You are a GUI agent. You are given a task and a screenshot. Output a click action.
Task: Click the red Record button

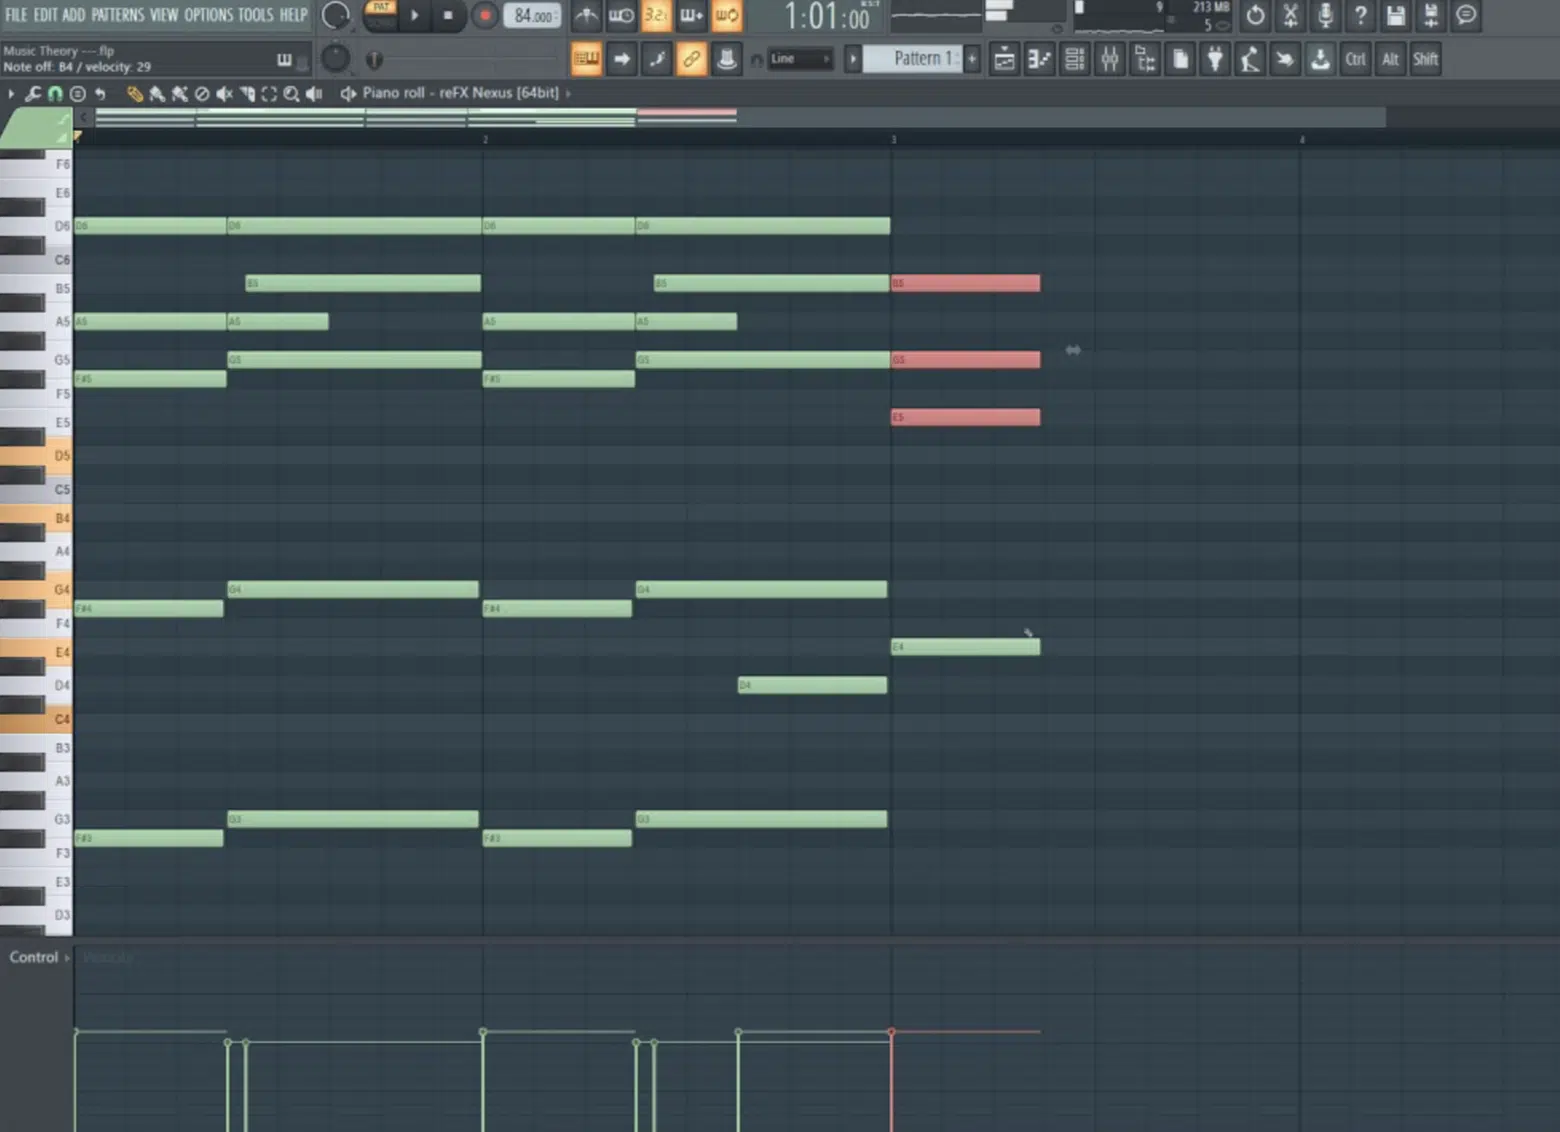pos(484,15)
